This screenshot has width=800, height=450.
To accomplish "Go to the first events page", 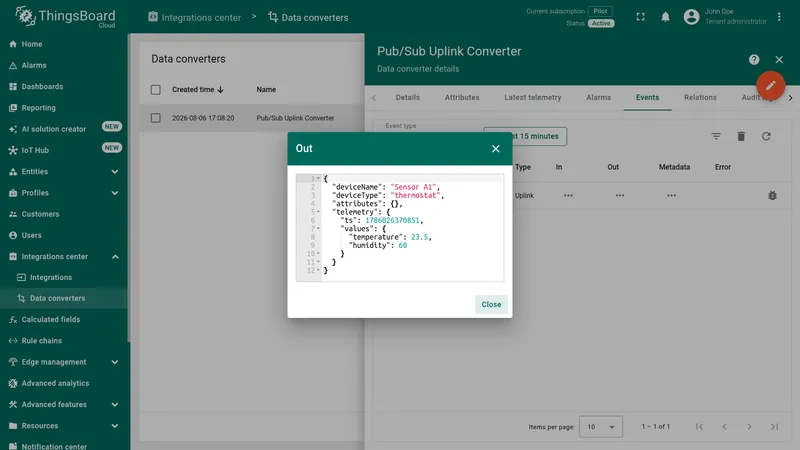I will tap(699, 427).
